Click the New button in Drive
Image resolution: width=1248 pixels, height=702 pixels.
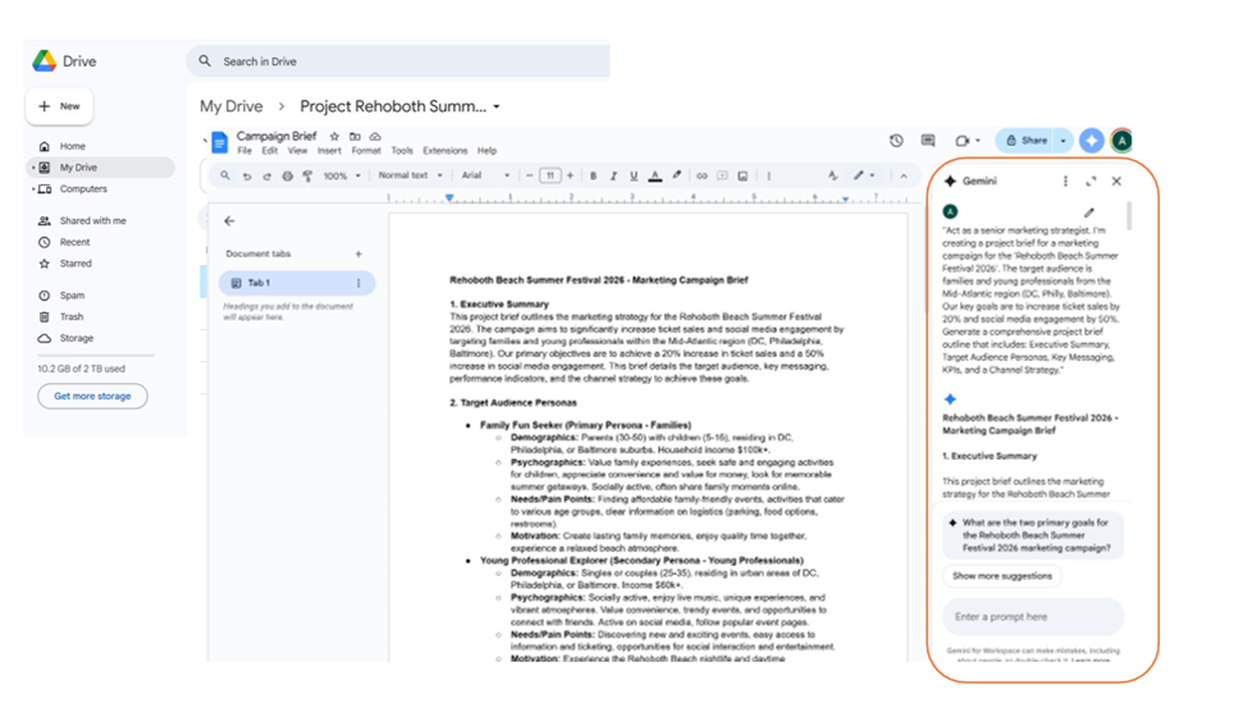(x=59, y=106)
